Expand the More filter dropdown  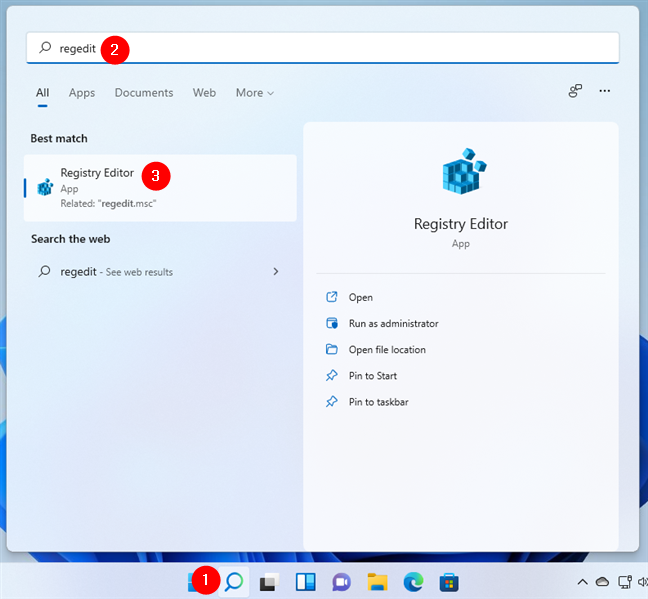pyautogui.click(x=254, y=93)
